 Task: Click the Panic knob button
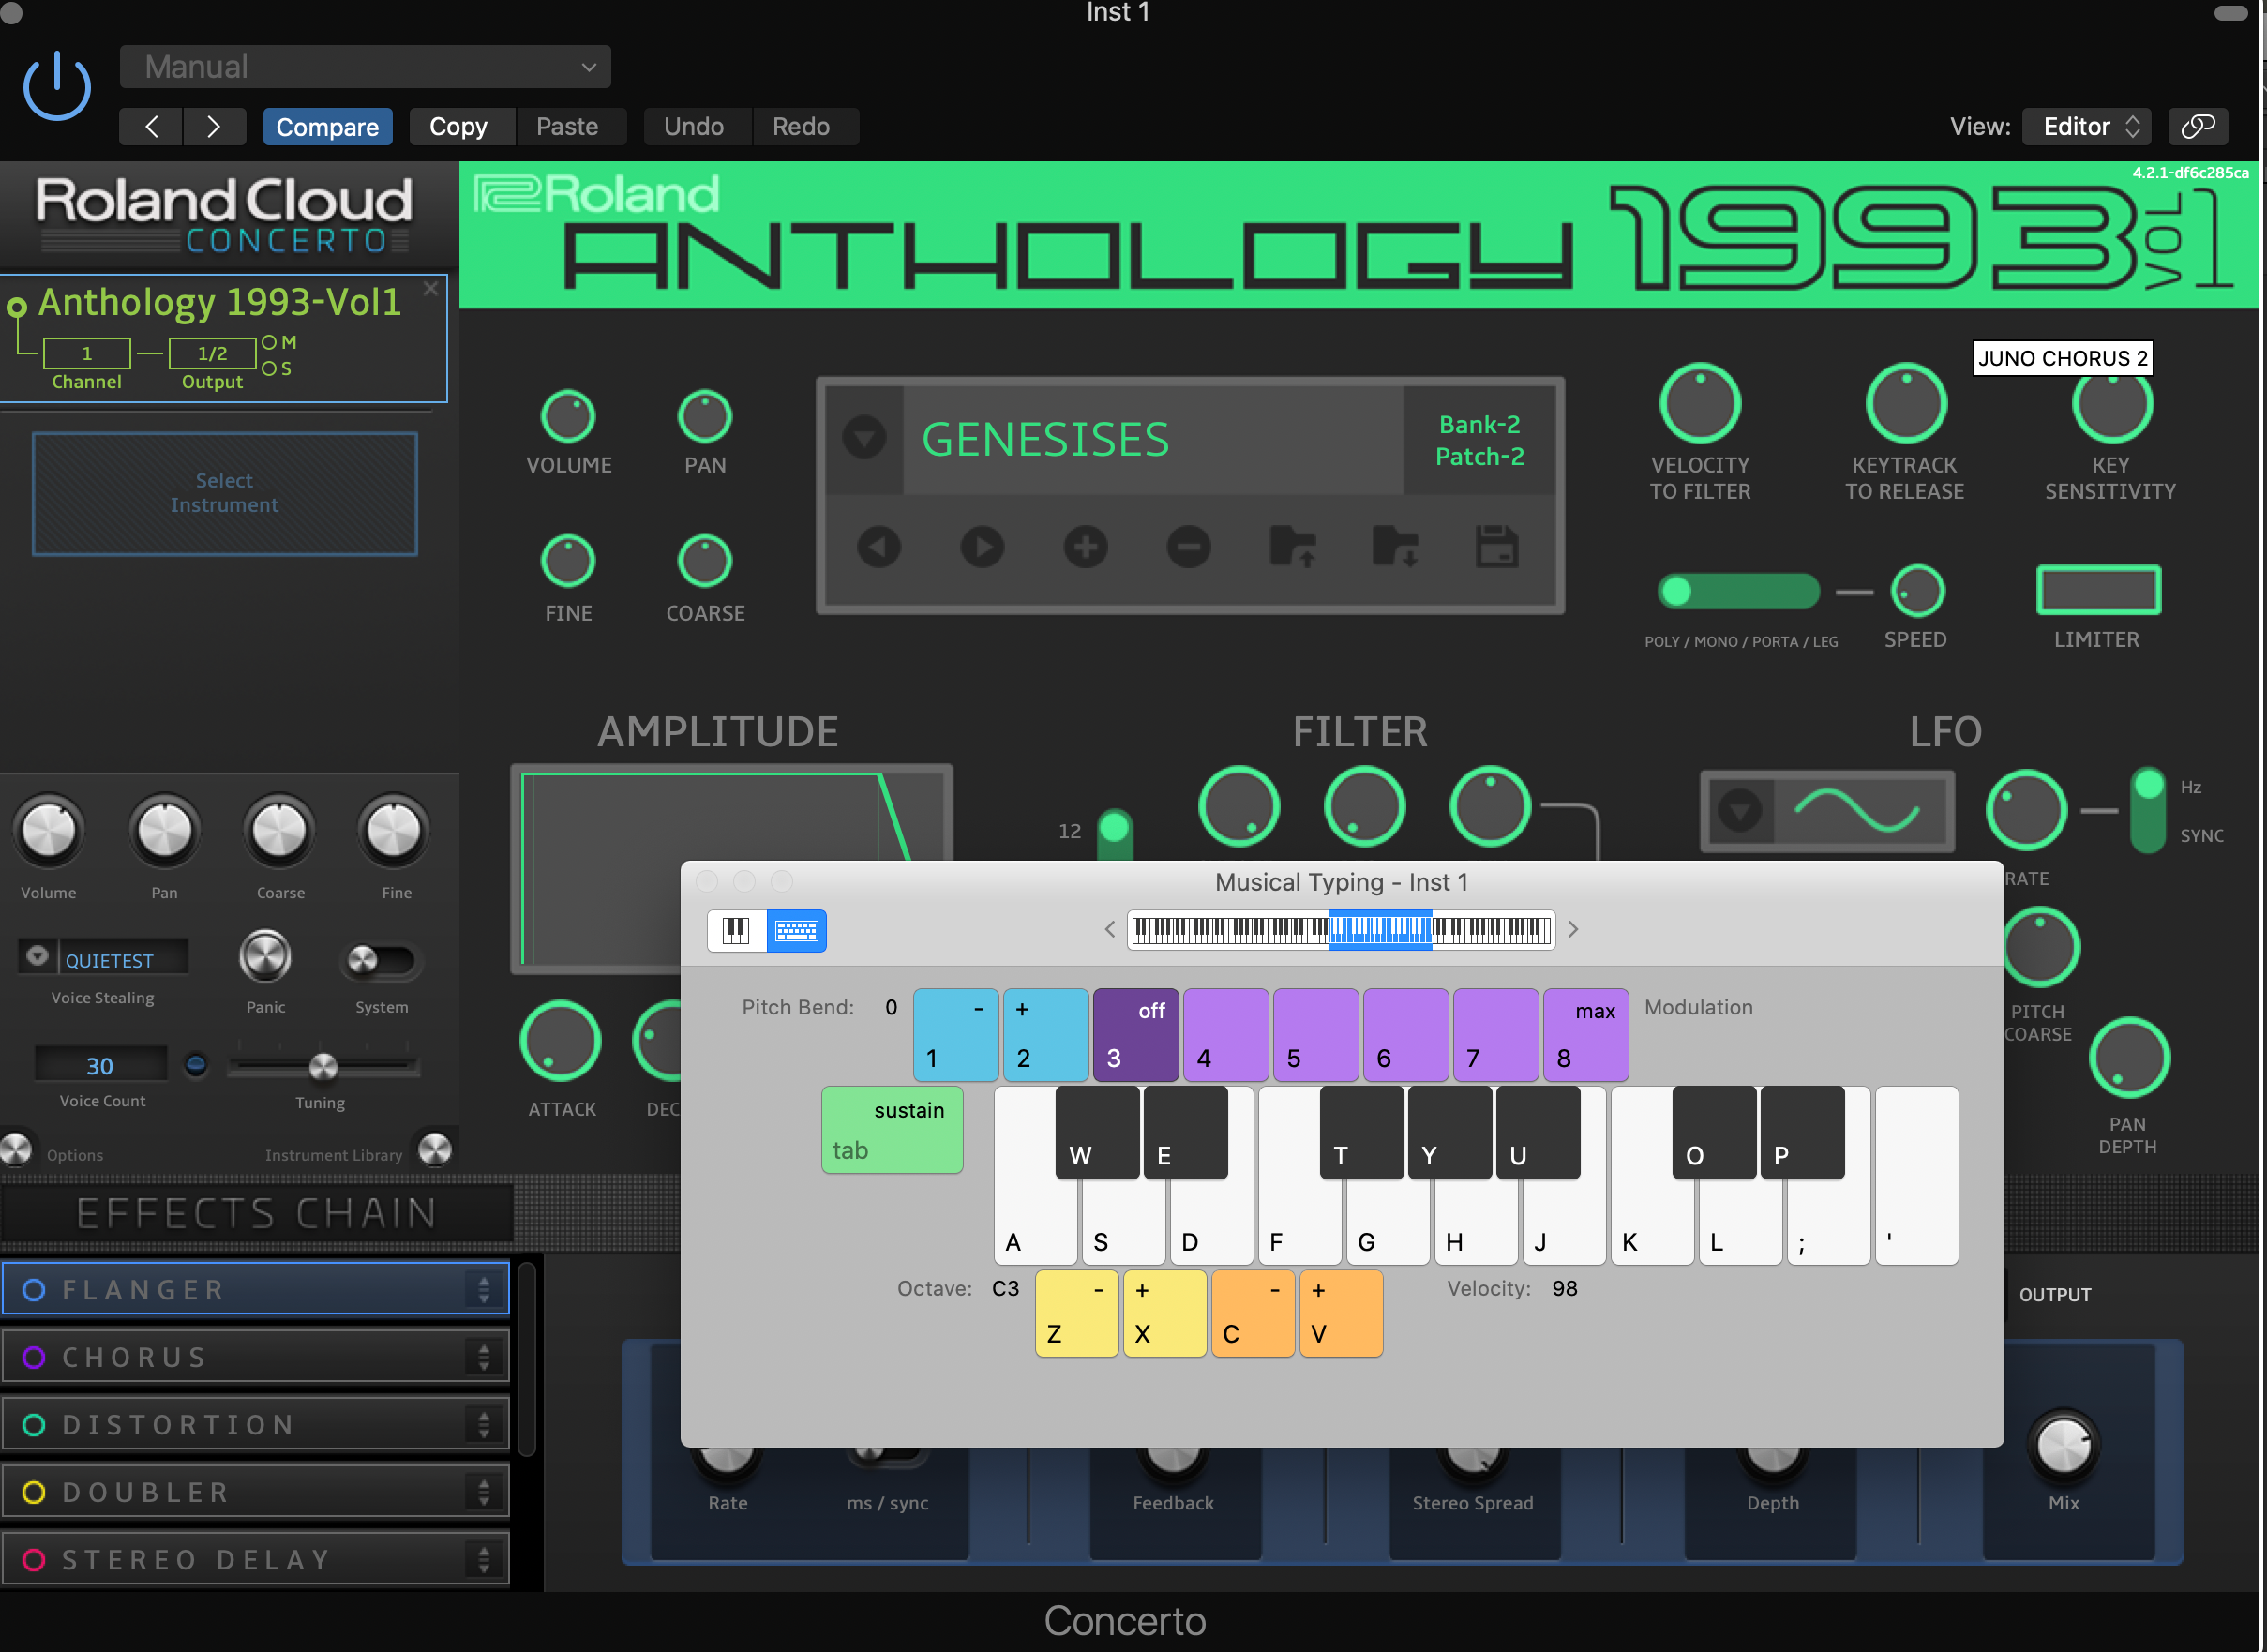pyautogui.click(x=265, y=956)
